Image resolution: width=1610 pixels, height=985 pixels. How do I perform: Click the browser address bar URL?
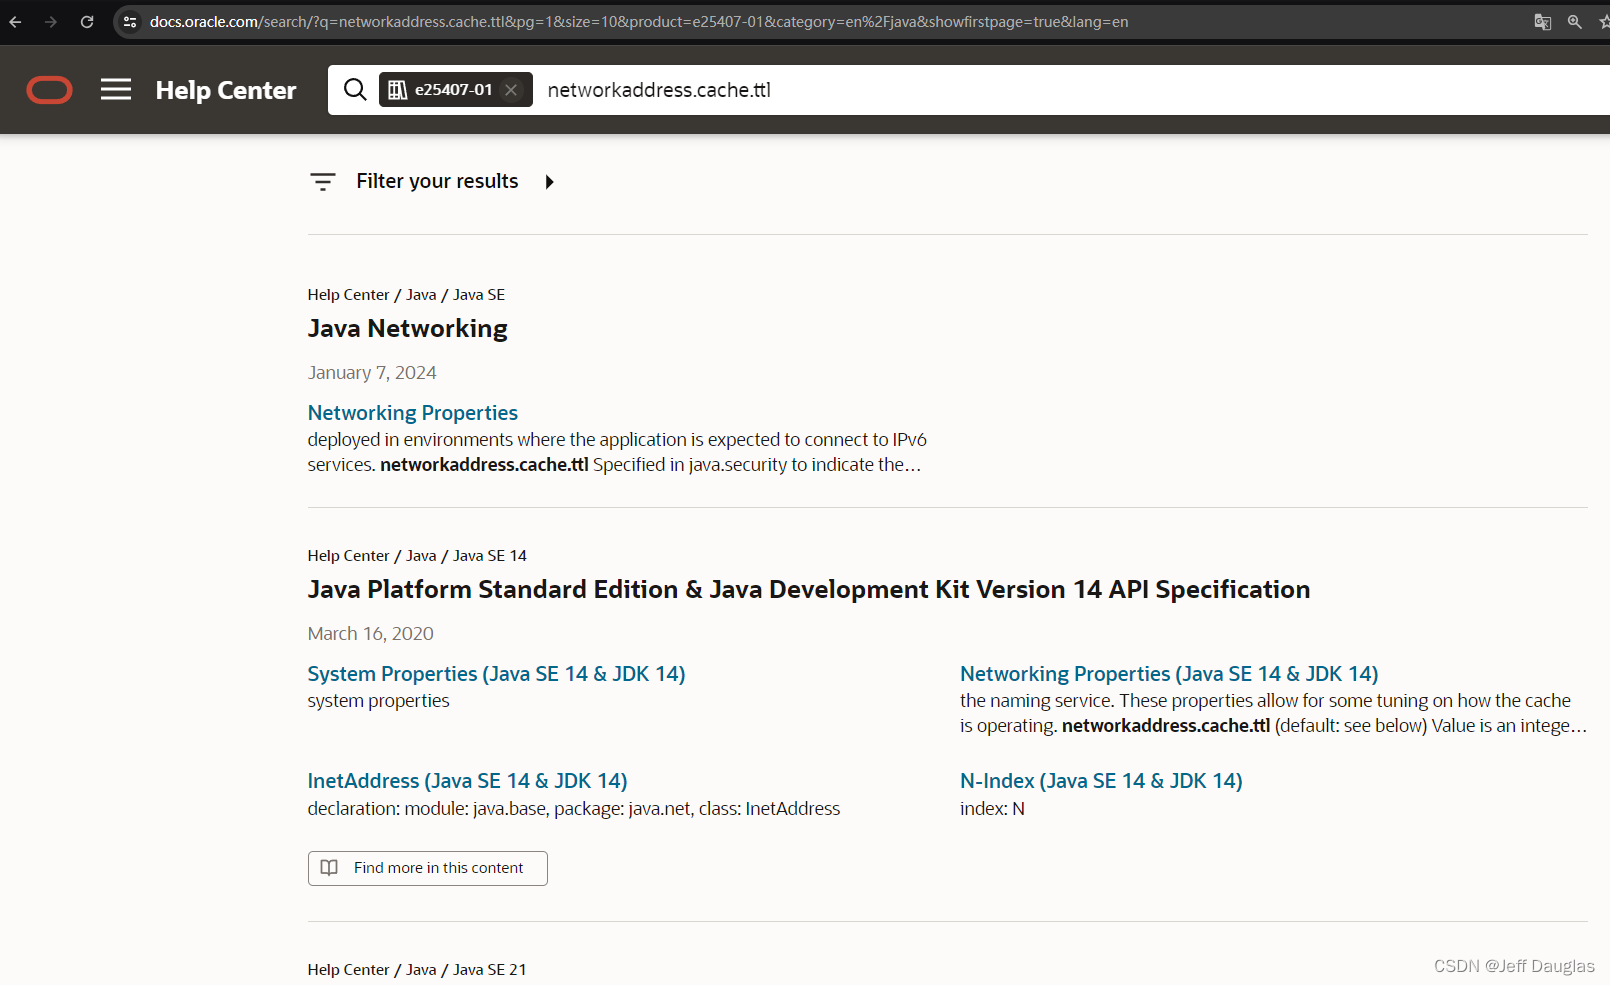640,22
